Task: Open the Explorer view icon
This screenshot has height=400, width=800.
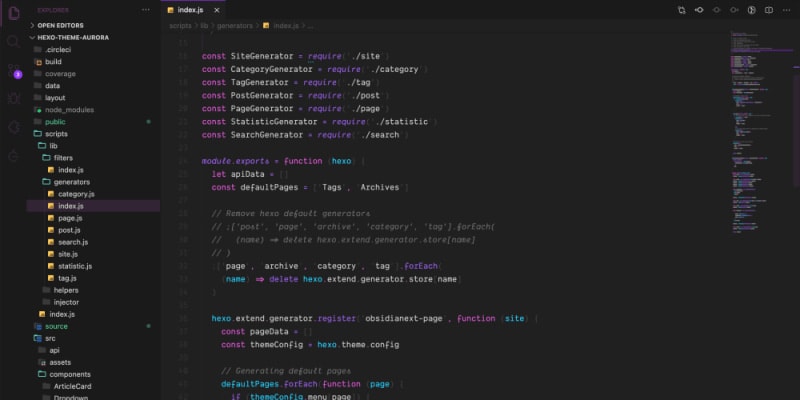Action: click(14, 13)
